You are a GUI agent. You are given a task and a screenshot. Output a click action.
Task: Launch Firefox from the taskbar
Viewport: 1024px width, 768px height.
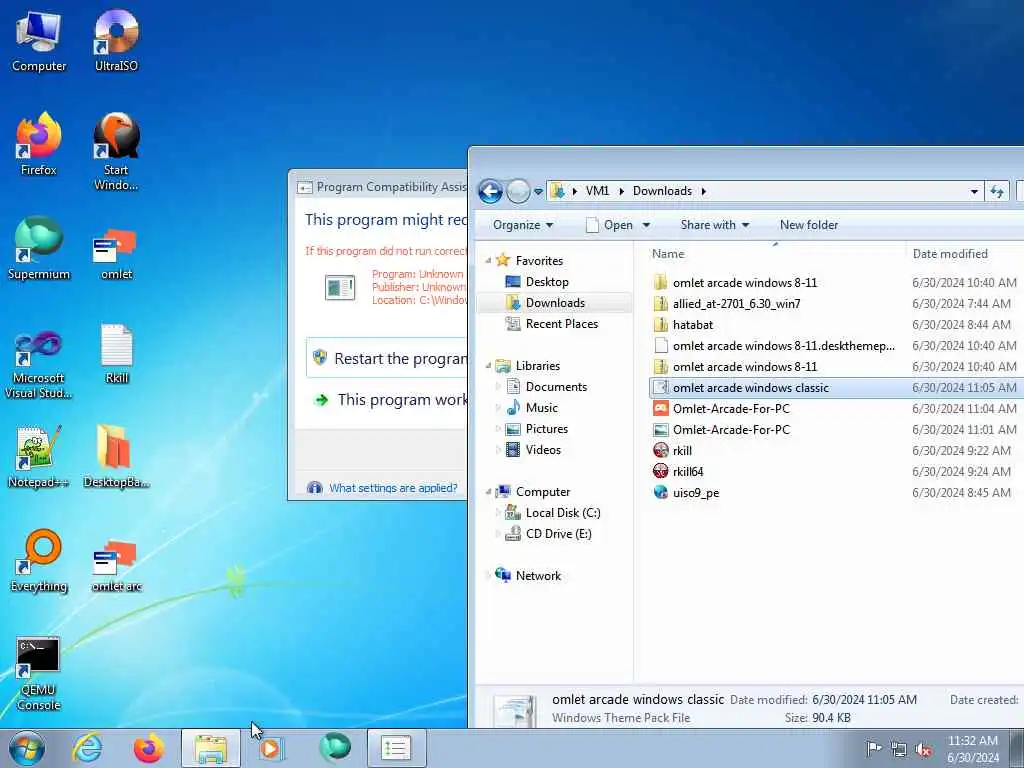tap(149, 748)
